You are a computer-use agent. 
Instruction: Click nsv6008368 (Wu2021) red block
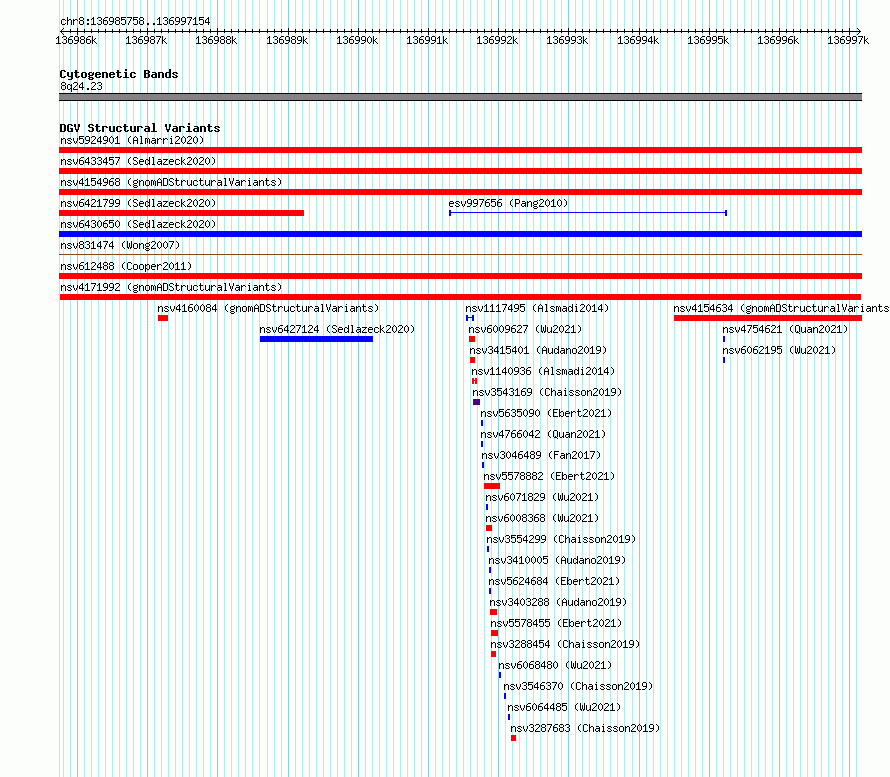pyautogui.click(x=489, y=528)
